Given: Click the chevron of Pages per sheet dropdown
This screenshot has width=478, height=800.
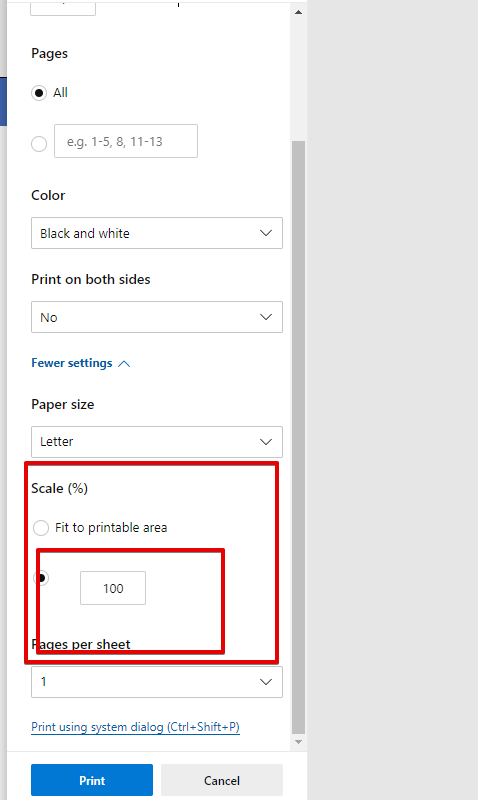Looking at the screenshot, I should (x=266, y=682).
